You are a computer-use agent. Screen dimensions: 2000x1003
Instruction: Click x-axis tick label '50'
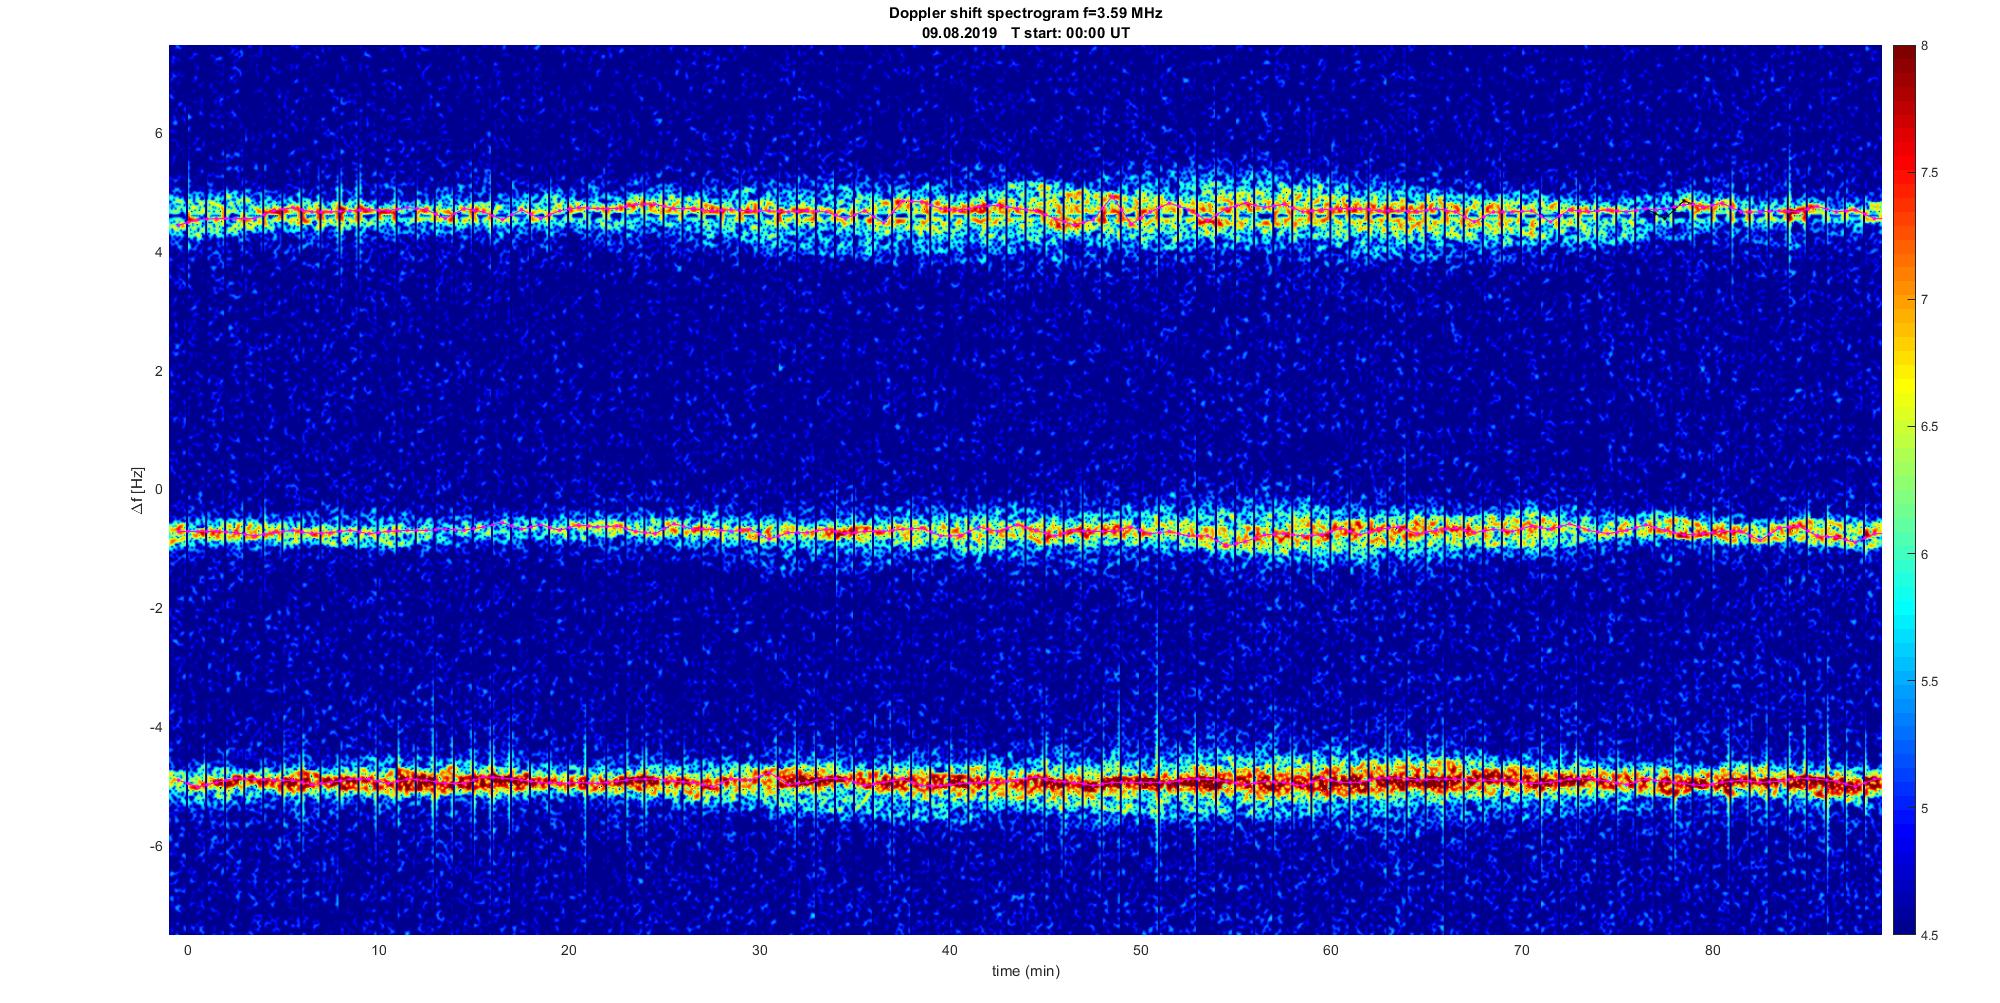[x=1140, y=950]
